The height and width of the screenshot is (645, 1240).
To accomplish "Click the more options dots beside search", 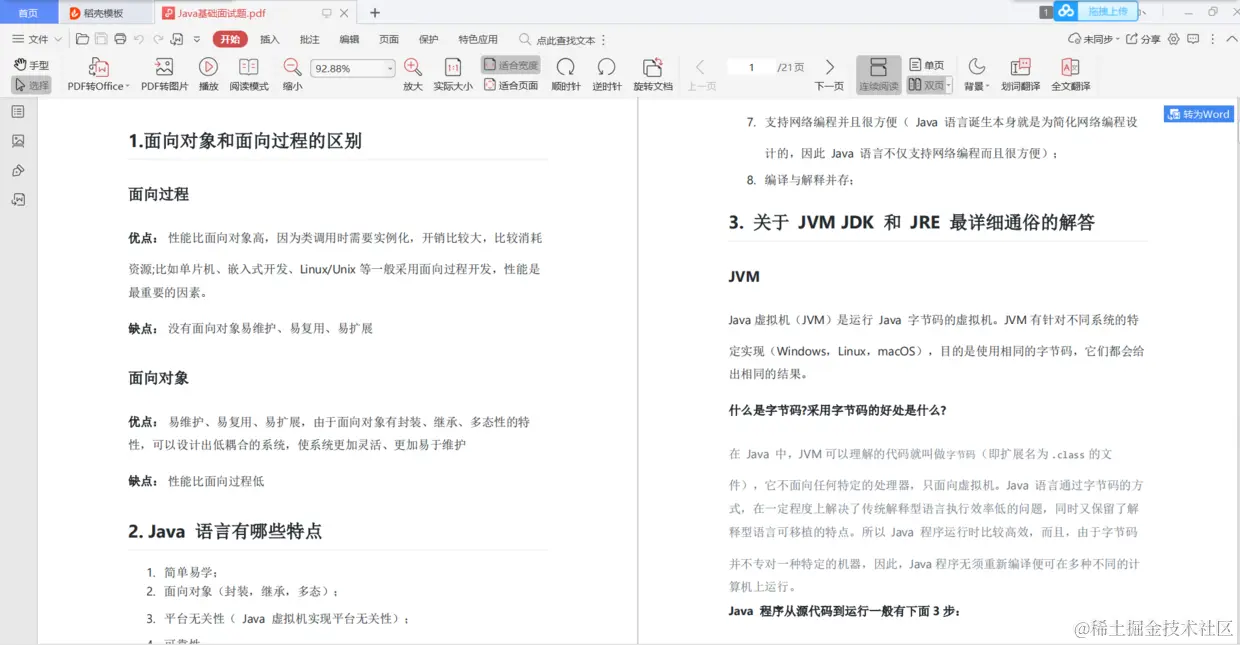I will [603, 40].
